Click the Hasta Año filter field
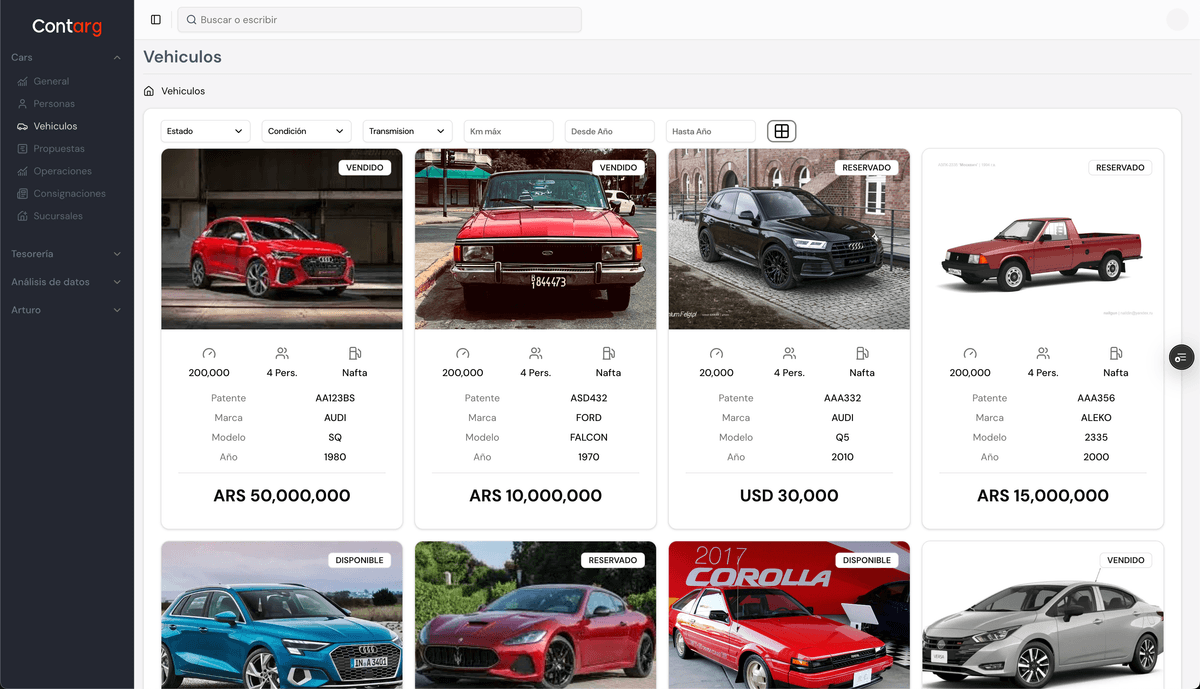Viewport: 1200px width, 689px height. [x=710, y=131]
